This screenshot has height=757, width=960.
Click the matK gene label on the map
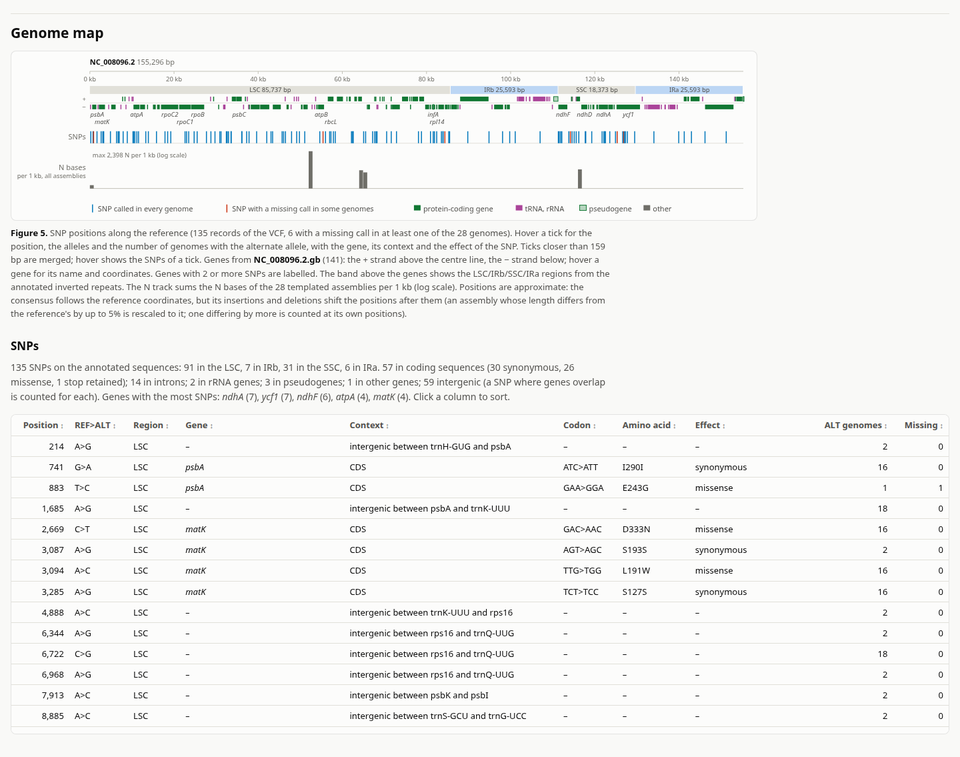tap(102, 122)
